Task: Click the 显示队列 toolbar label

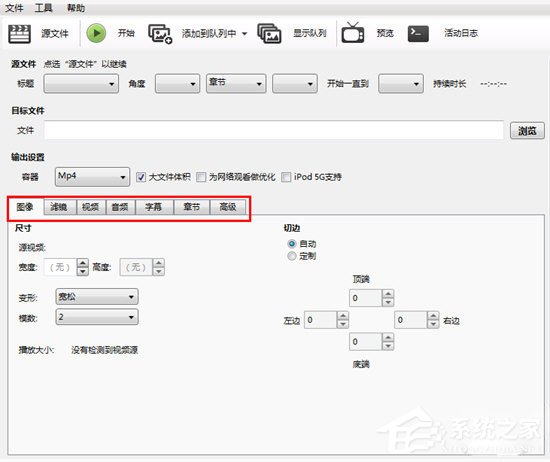Action: [310, 33]
